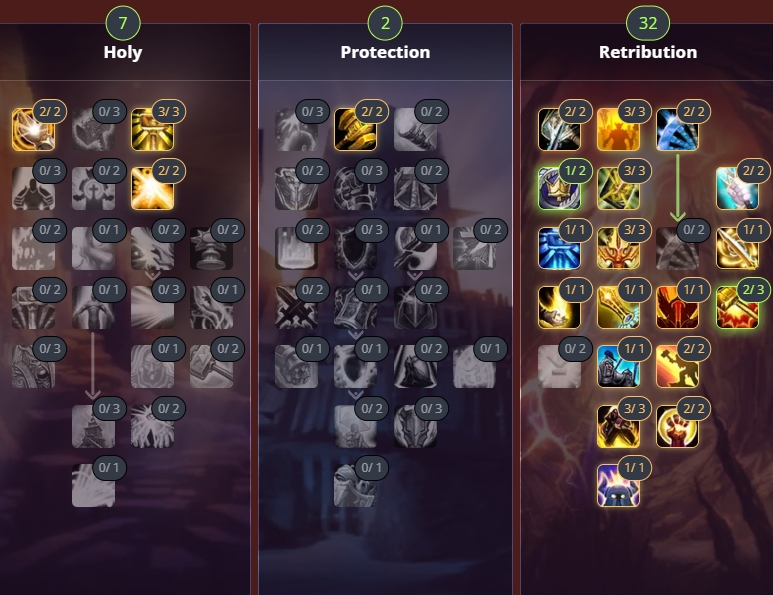
Task: Click the glowing hand talent at 2/2 in Holy
Action: point(34,130)
